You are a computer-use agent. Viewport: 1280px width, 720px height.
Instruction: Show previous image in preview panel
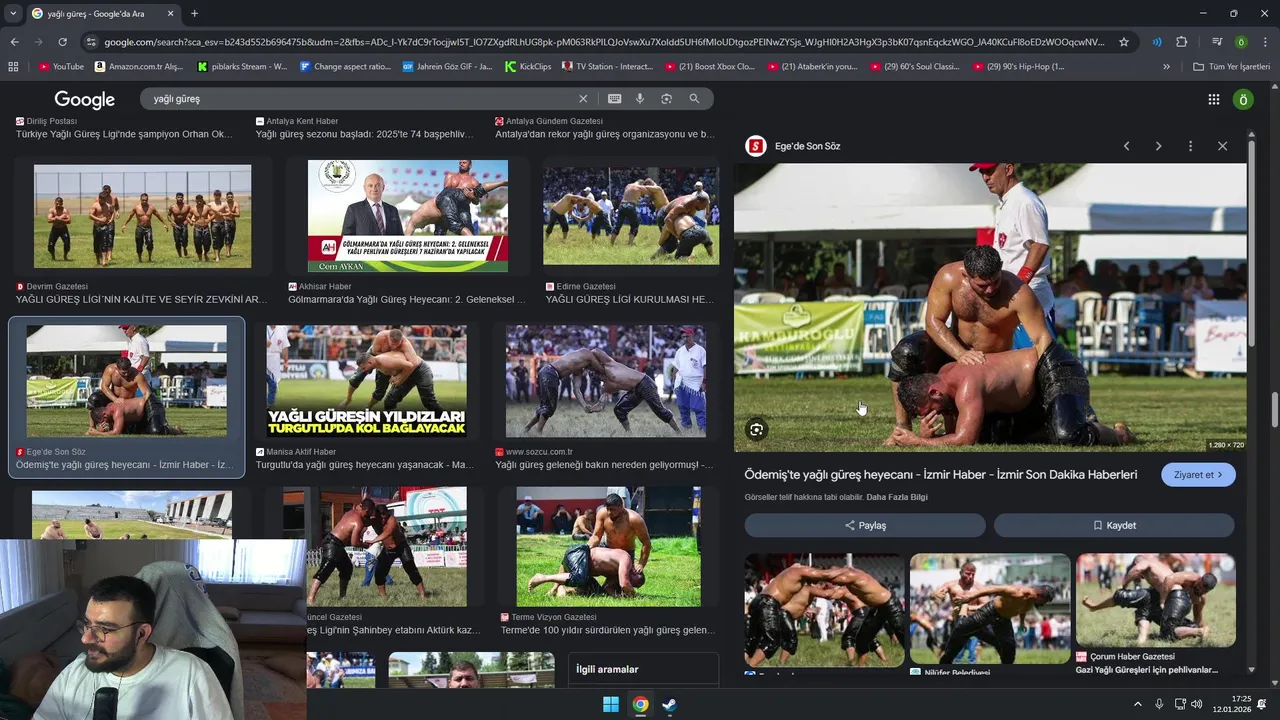coord(1126,146)
